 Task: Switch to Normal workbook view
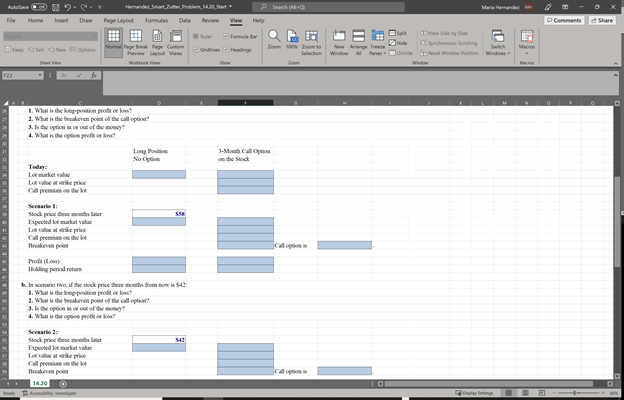pyautogui.click(x=114, y=43)
